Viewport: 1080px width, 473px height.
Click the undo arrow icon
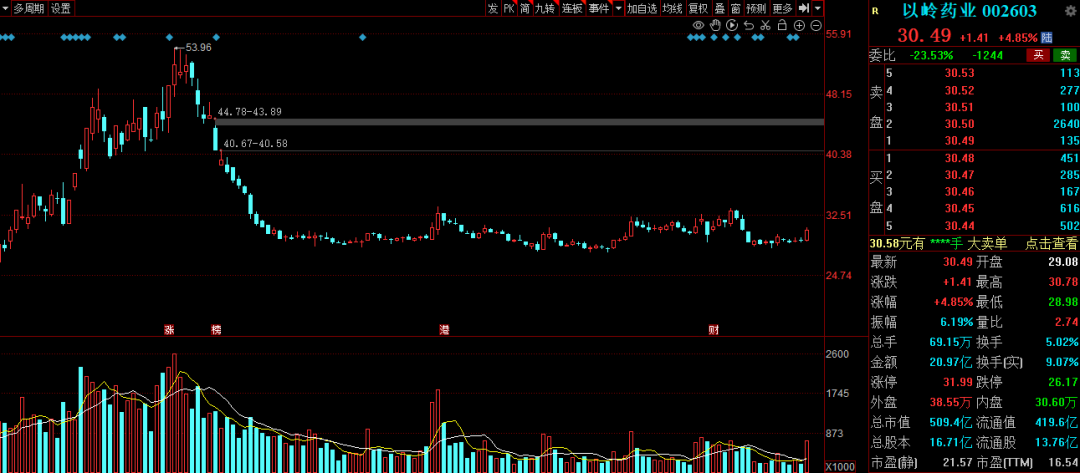747,25
